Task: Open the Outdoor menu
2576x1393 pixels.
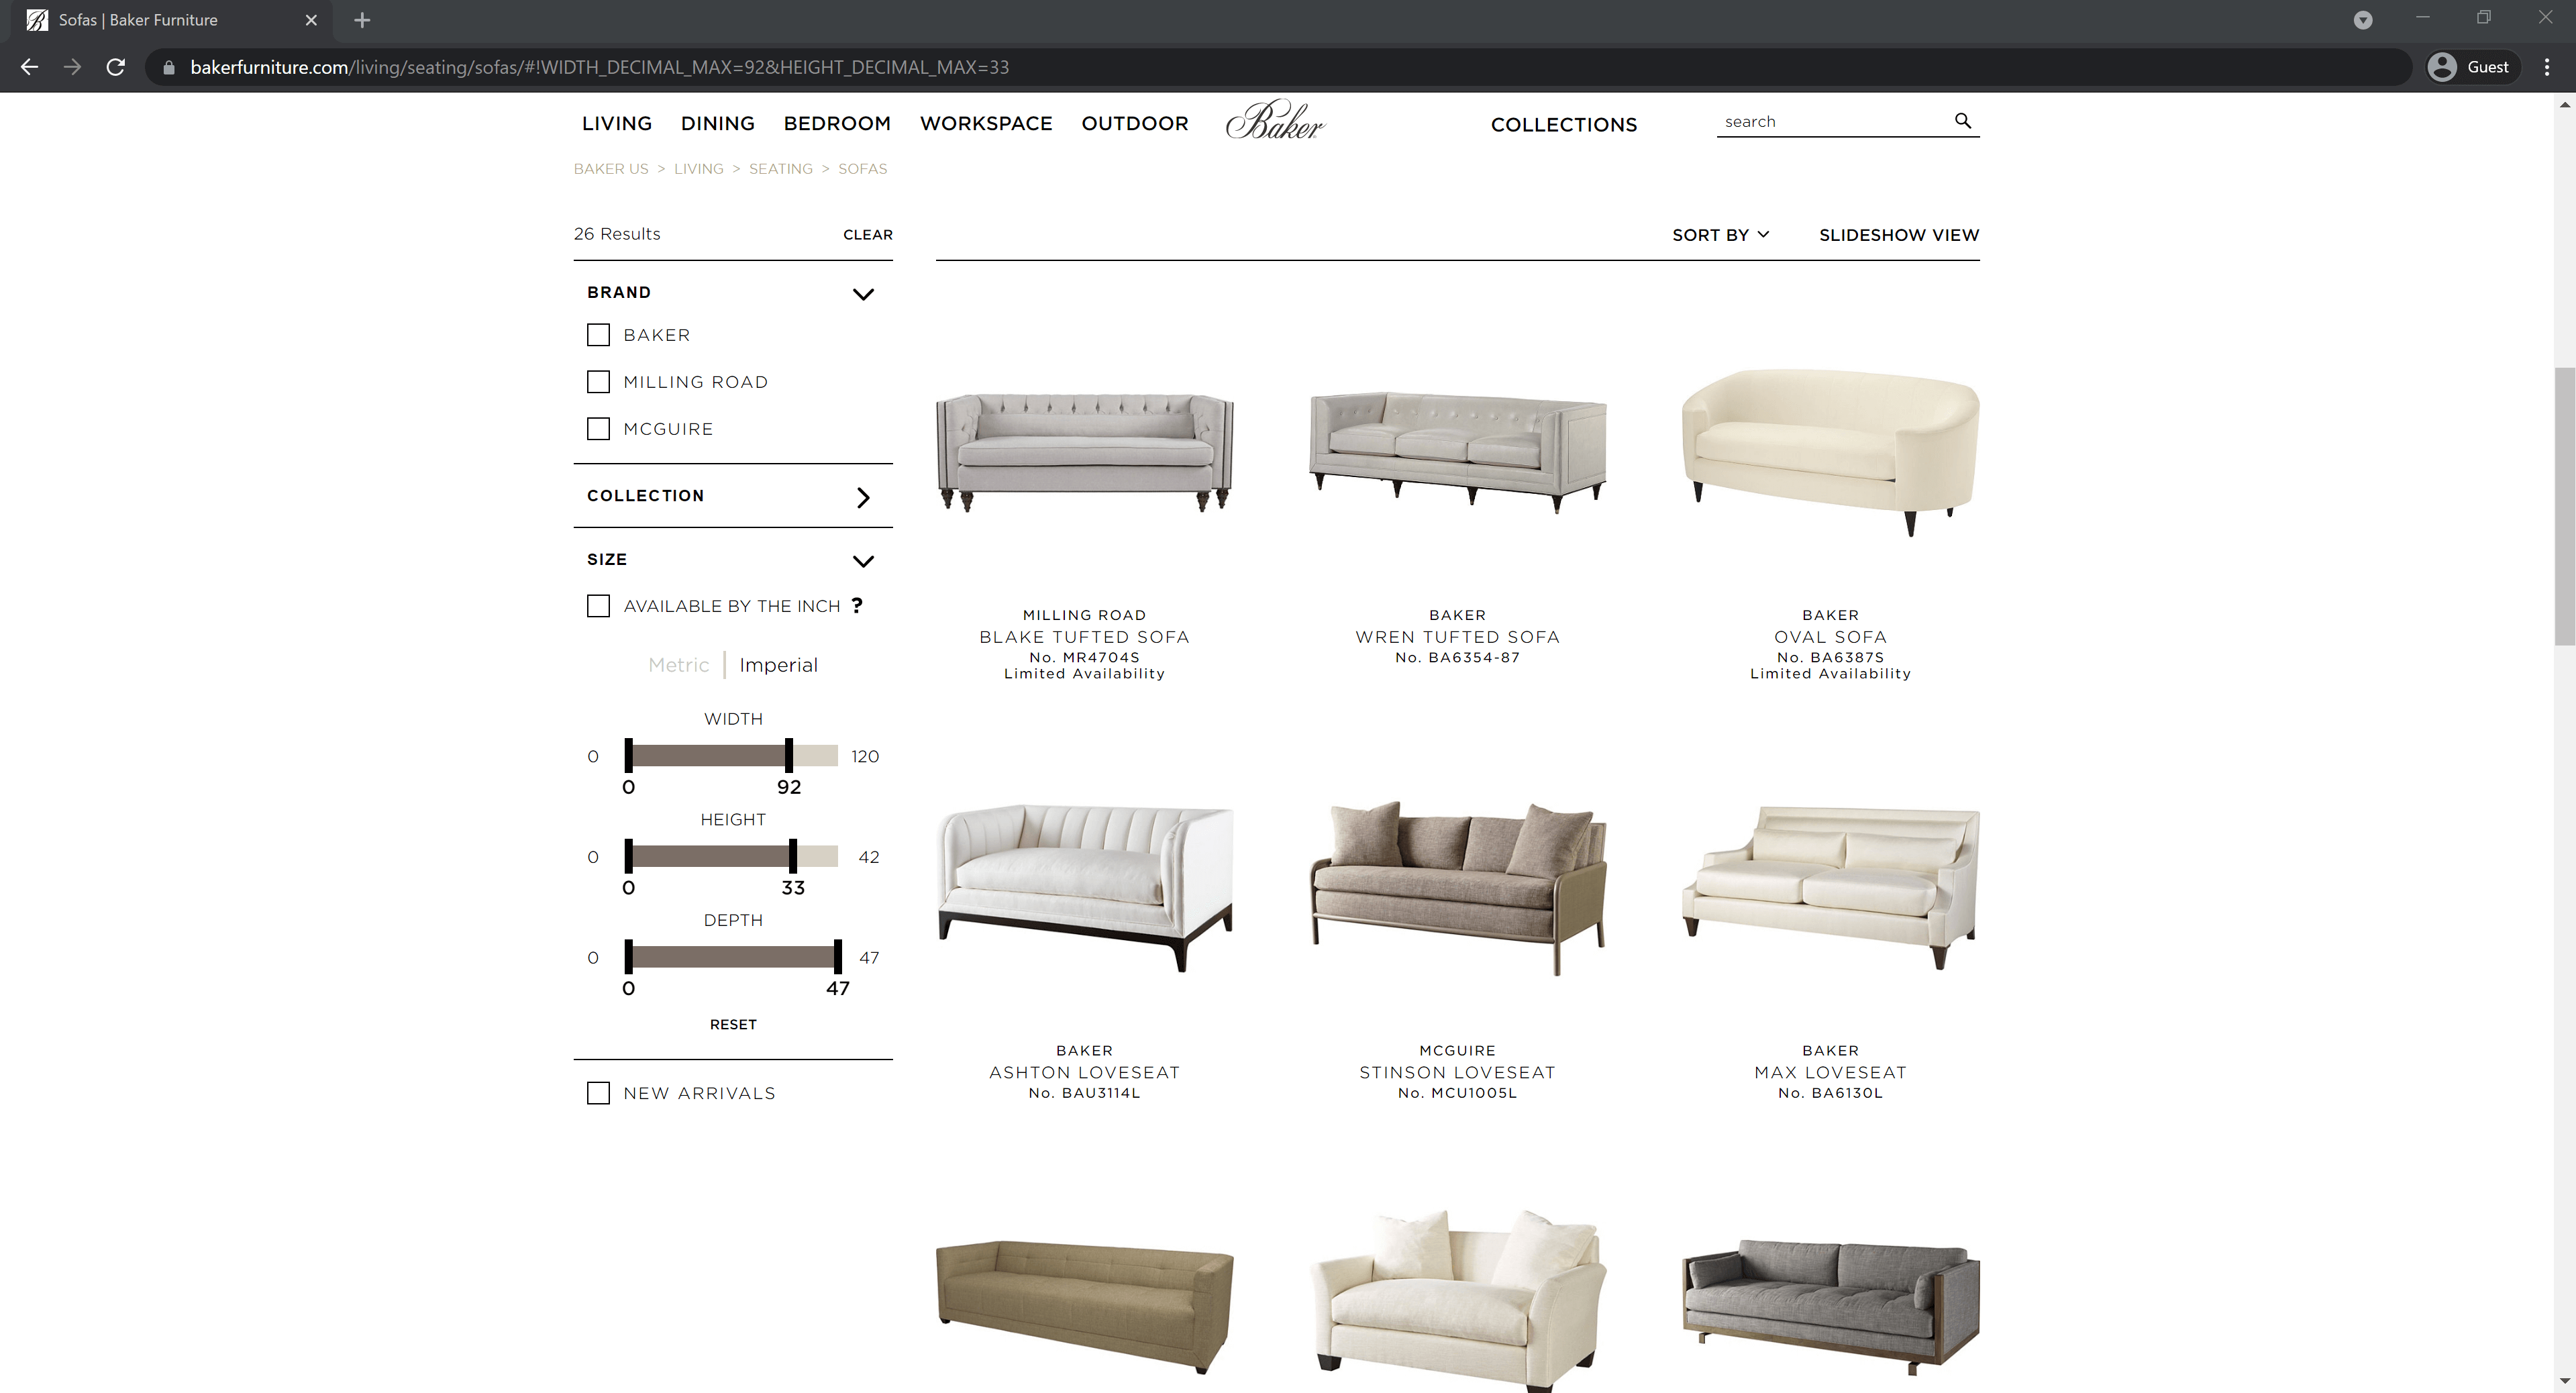Action: (1135, 123)
